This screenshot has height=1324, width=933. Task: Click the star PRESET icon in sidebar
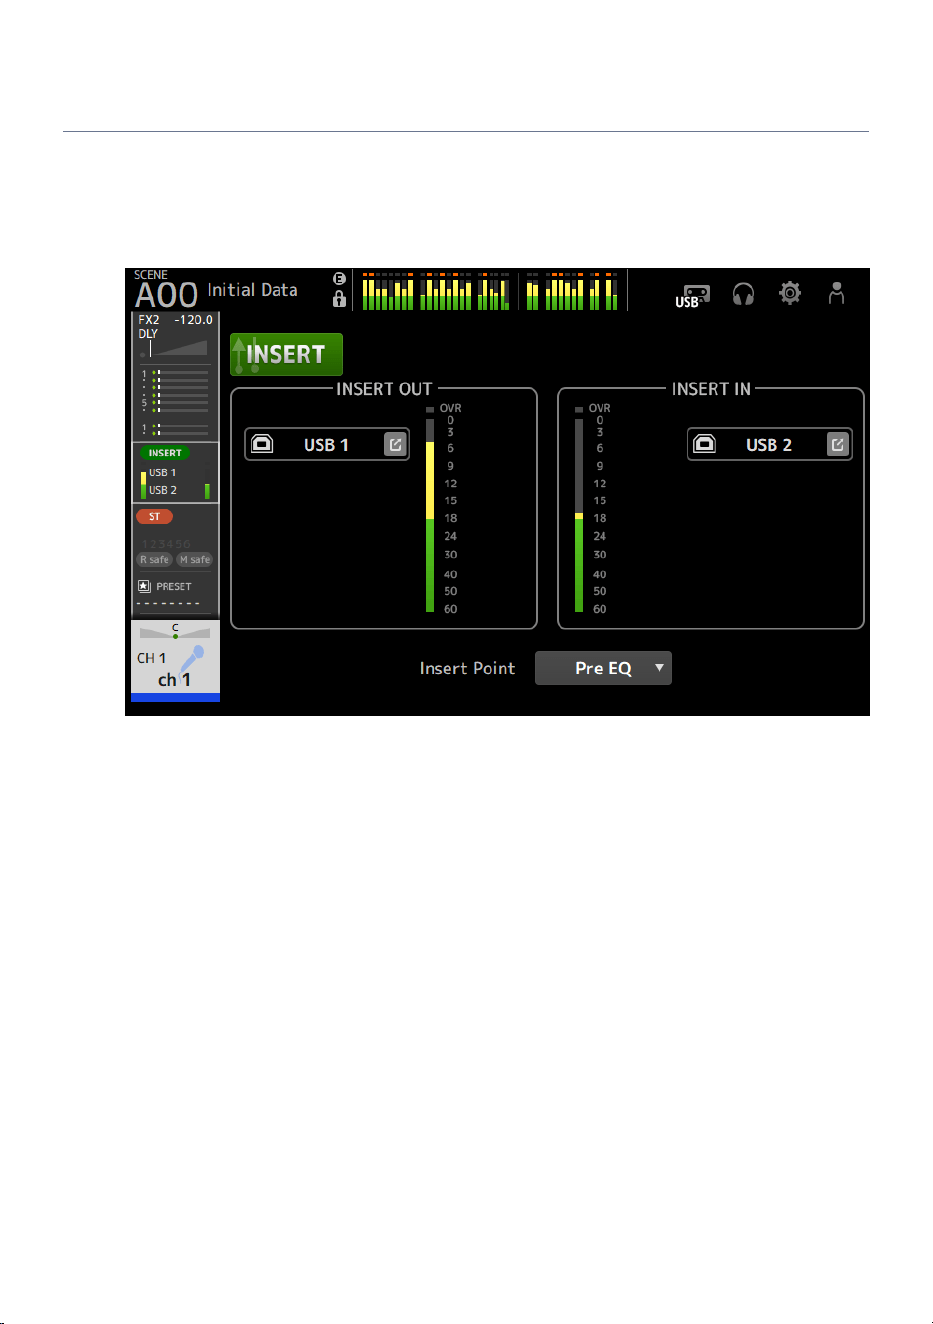144,586
